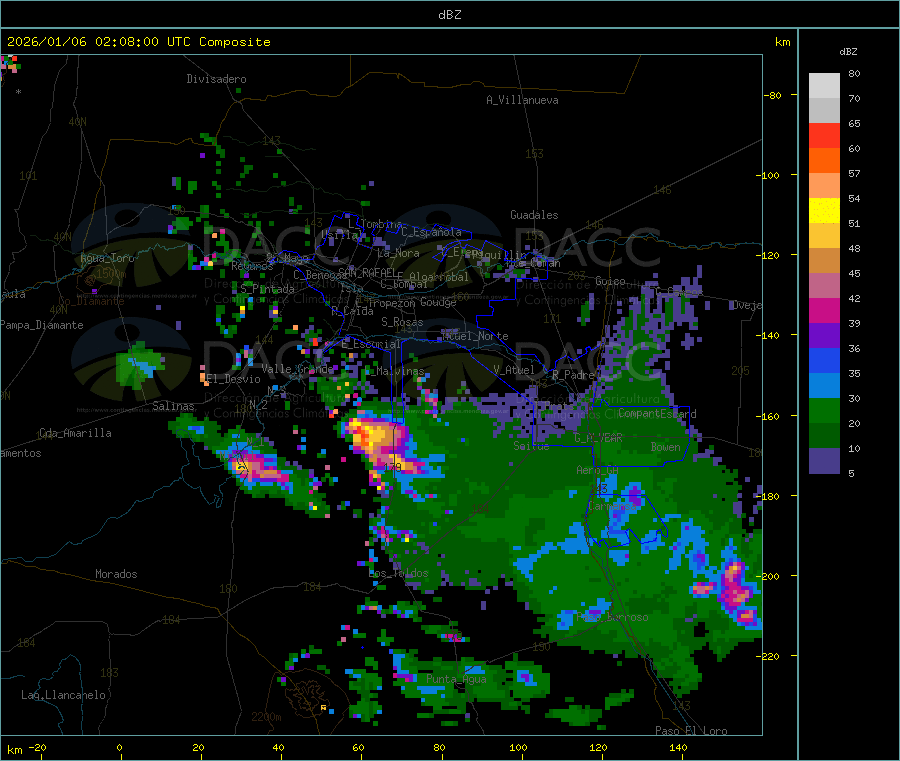
Task: Click the Cda_Amarilla label
Action: coord(75,433)
